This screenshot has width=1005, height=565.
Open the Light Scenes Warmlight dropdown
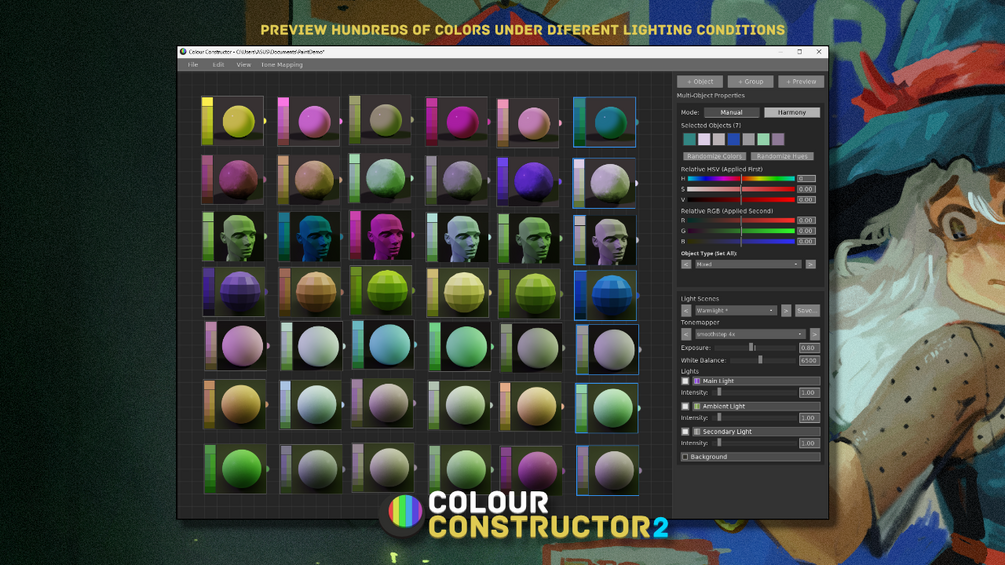(736, 311)
